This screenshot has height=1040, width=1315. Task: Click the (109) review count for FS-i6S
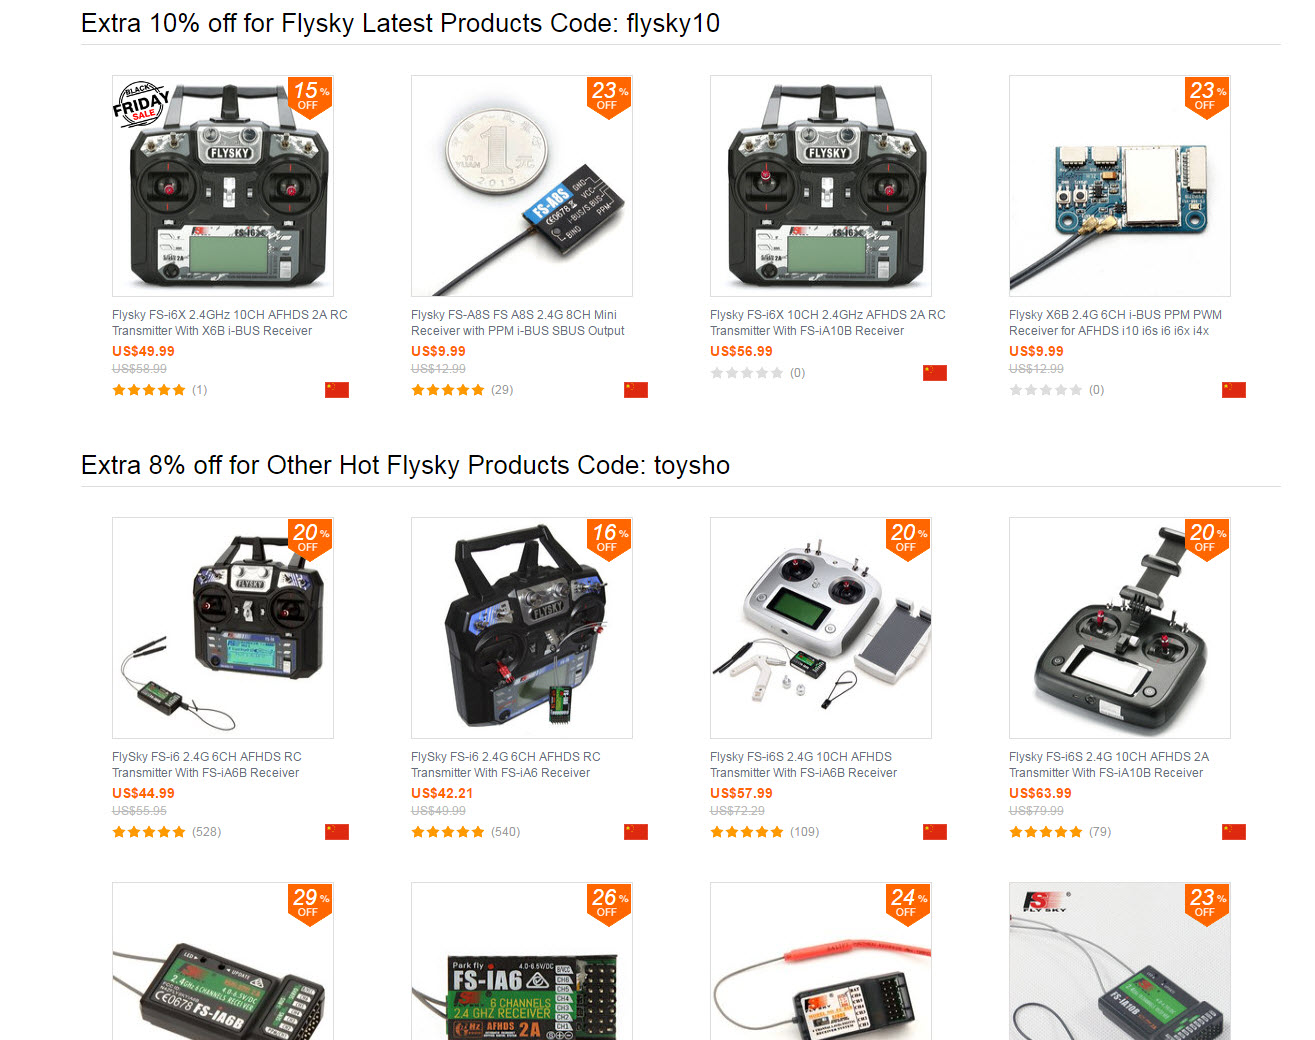(x=804, y=832)
